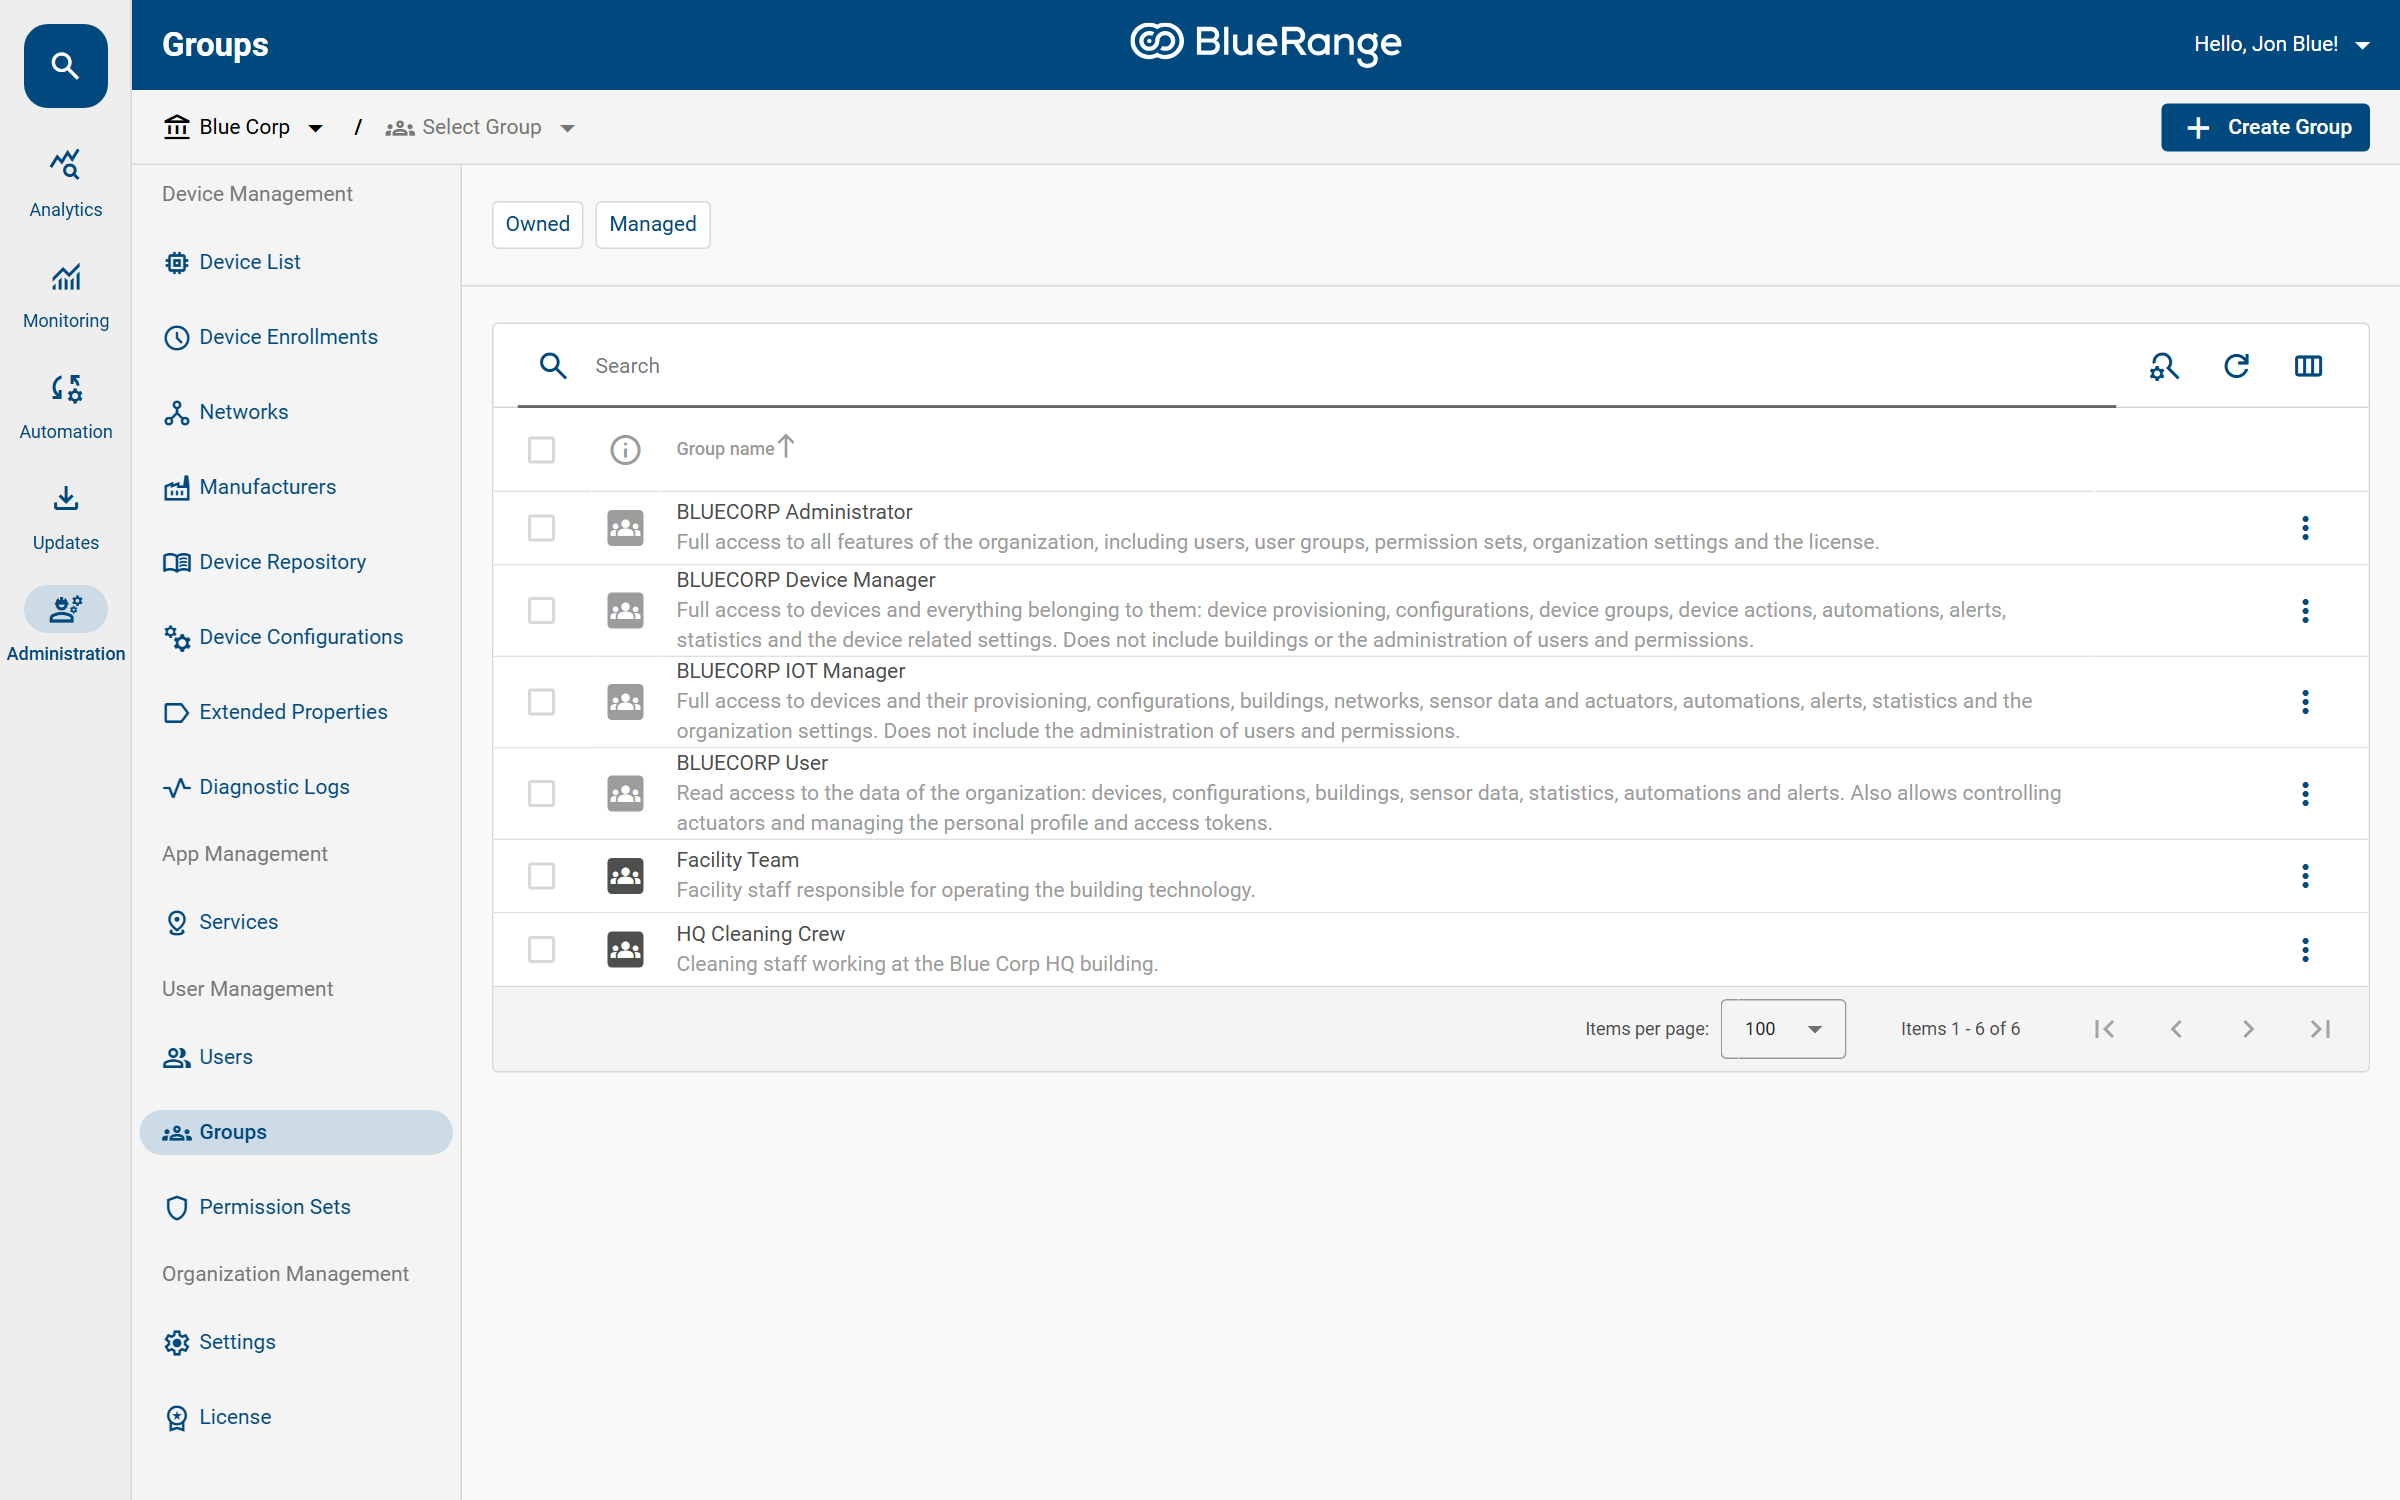Check the BLUECORP IOT Manager row checkbox
This screenshot has height=1500, width=2400.
click(x=541, y=702)
